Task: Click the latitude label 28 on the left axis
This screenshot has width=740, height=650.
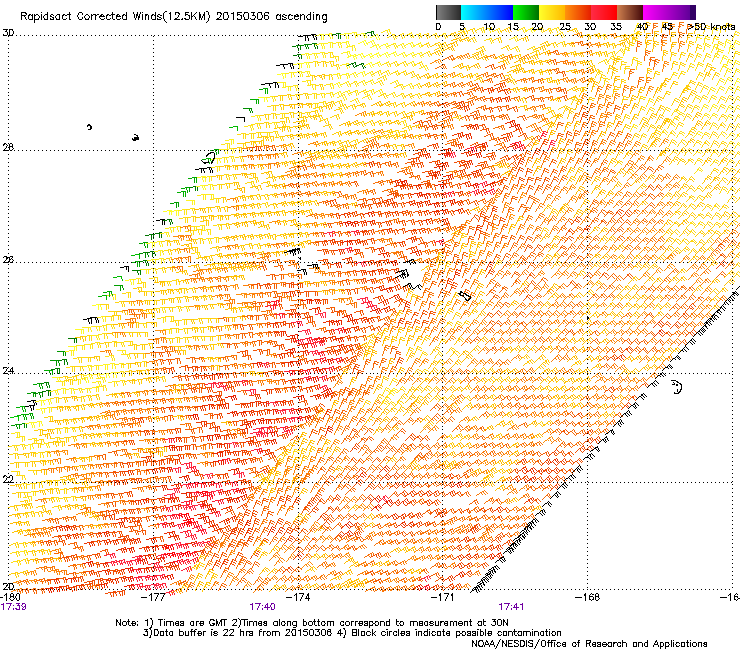Action: [8, 147]
